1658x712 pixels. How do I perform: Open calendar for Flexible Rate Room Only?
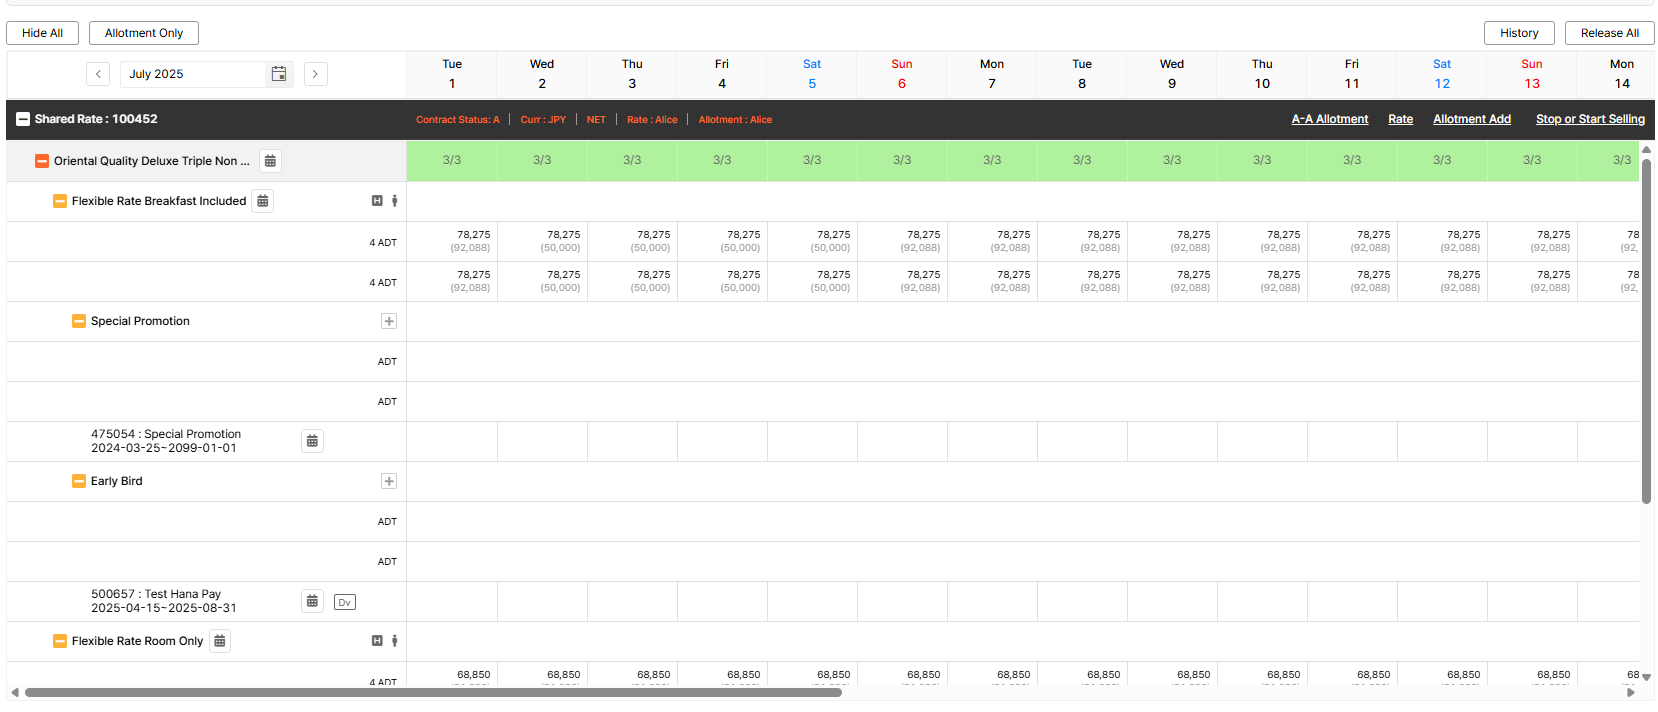[220, 641]
